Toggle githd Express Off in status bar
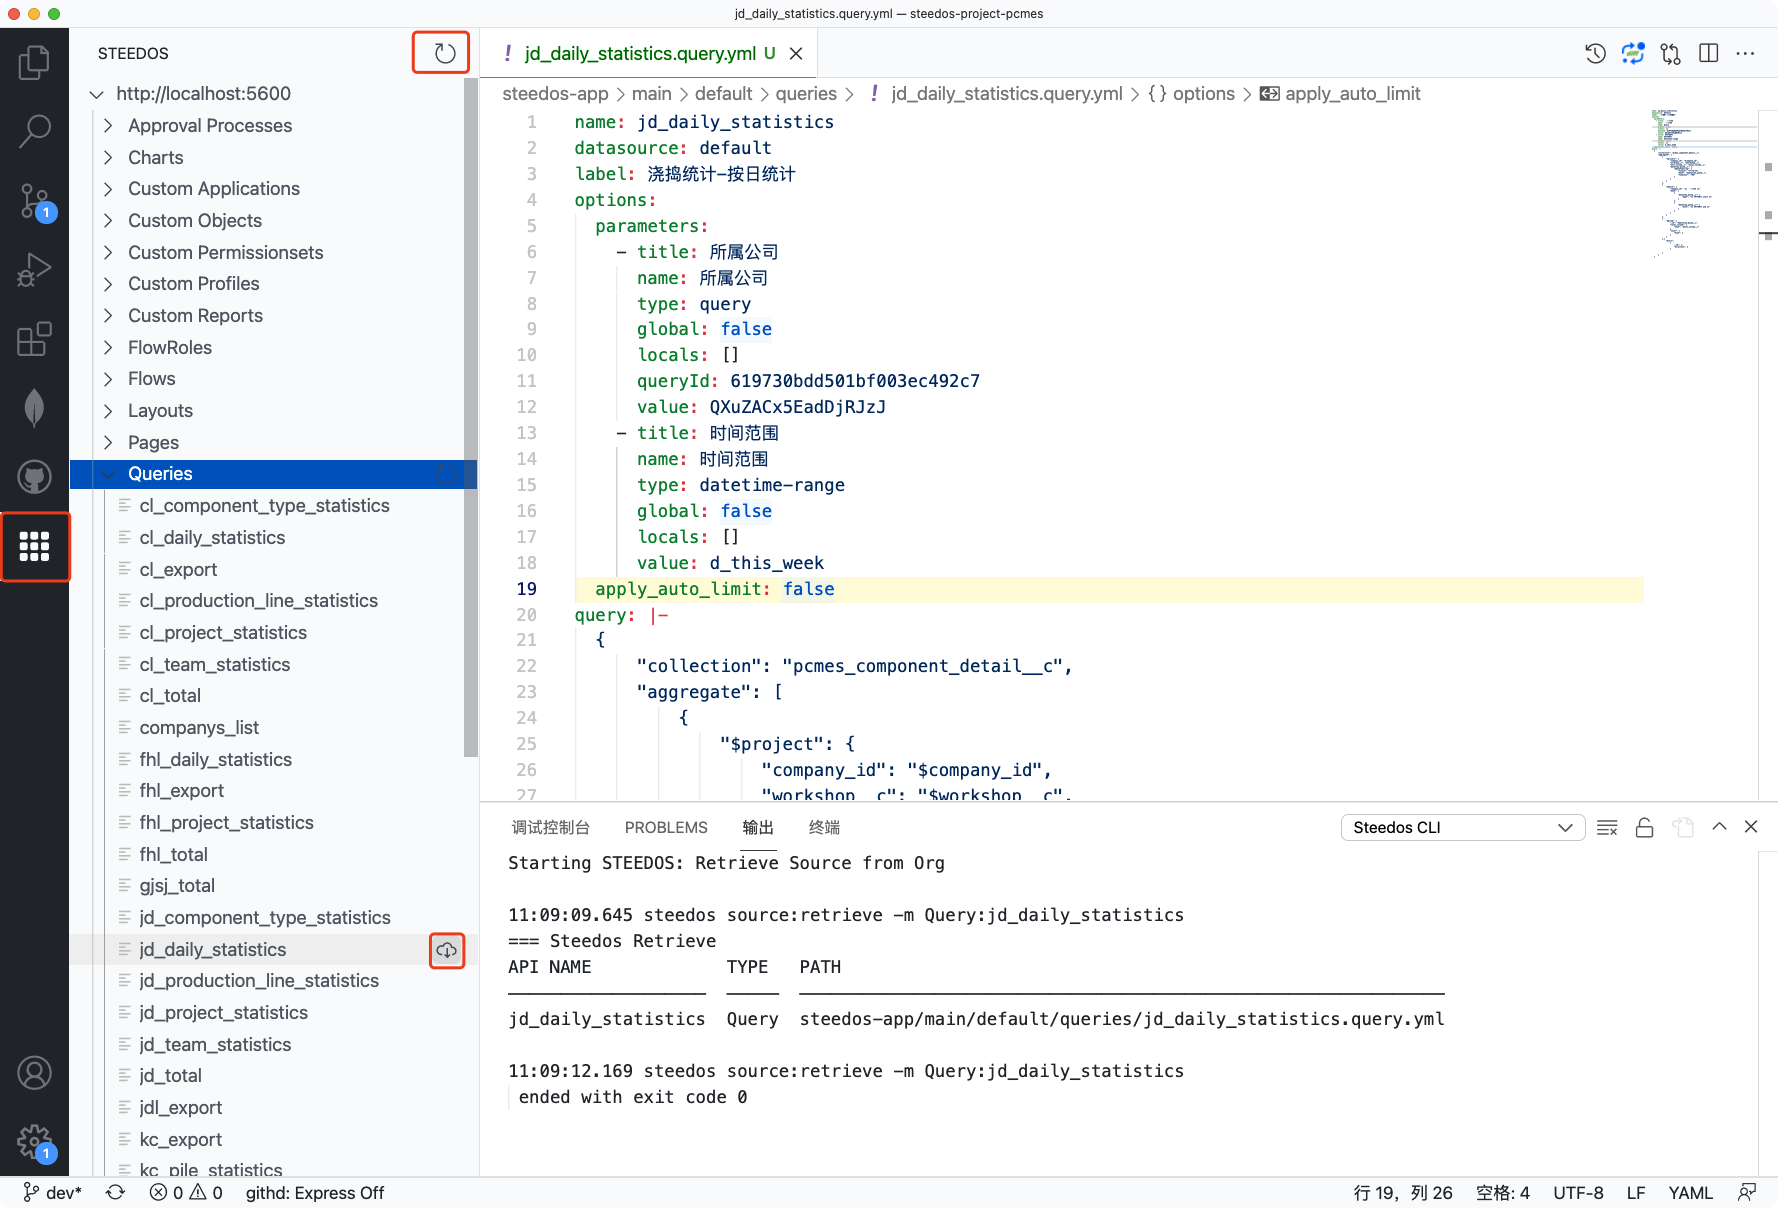1778x1208 pixels. [315, 1192]
